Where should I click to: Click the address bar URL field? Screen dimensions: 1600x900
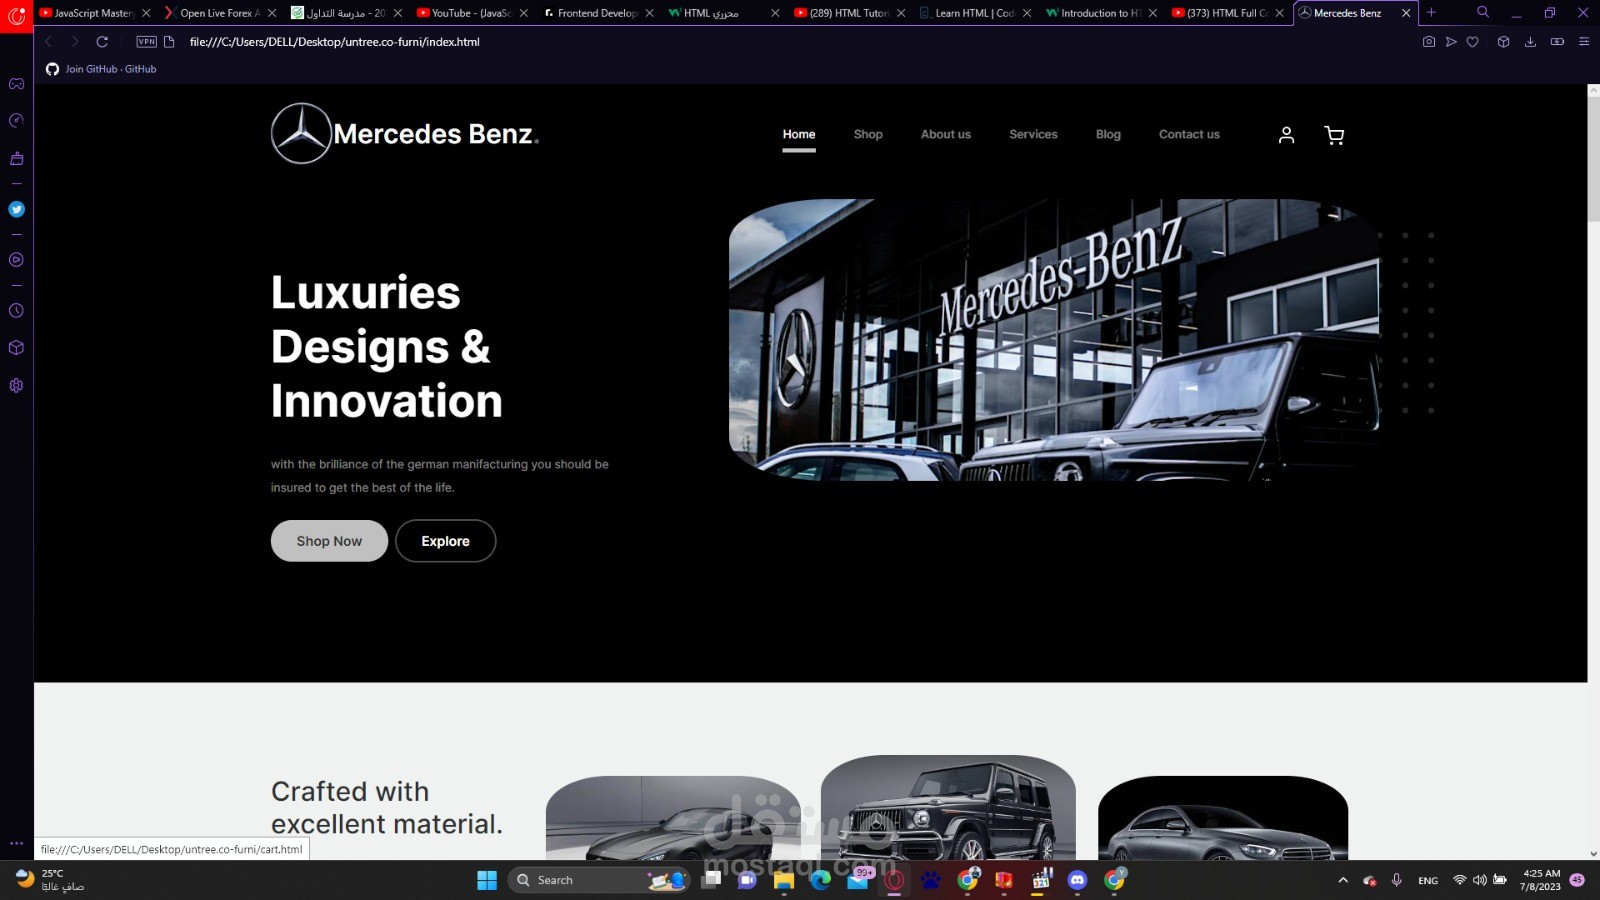tap(335, 42)
